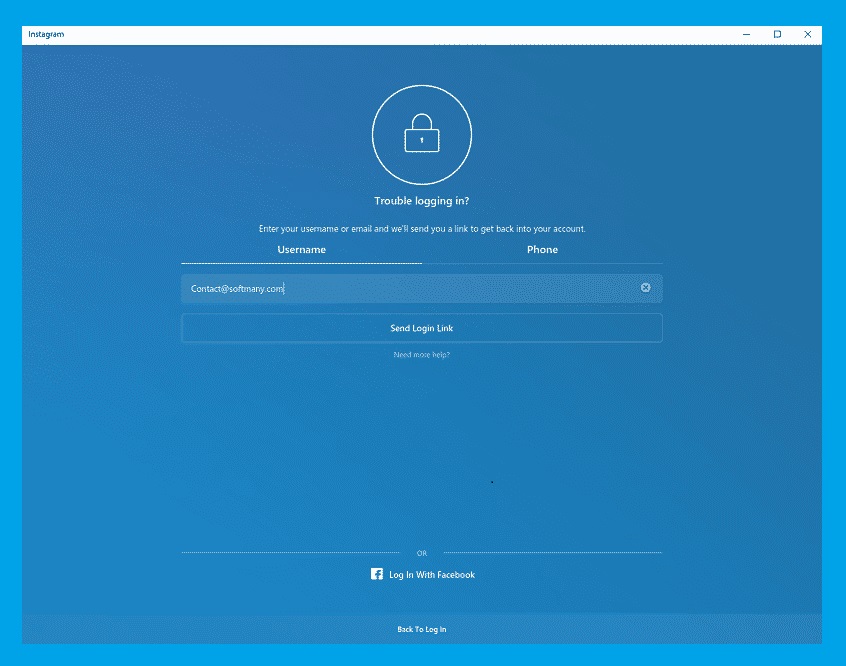Open the Need more help? link
The height and width of the screenshot is (666, 846).
tap(422, 355)
